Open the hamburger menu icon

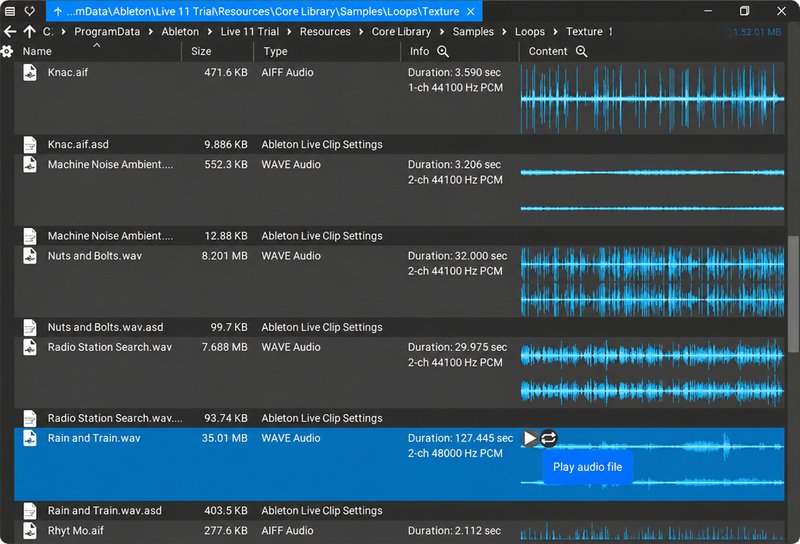10,11
